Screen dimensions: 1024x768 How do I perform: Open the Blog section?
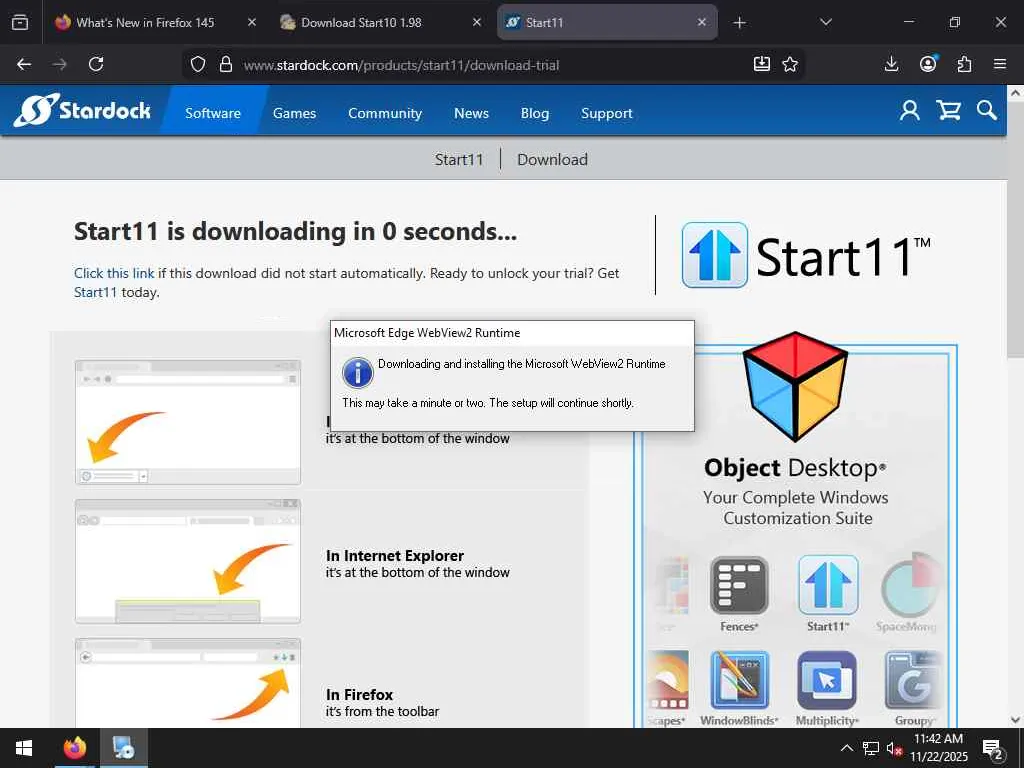(535, 113)
